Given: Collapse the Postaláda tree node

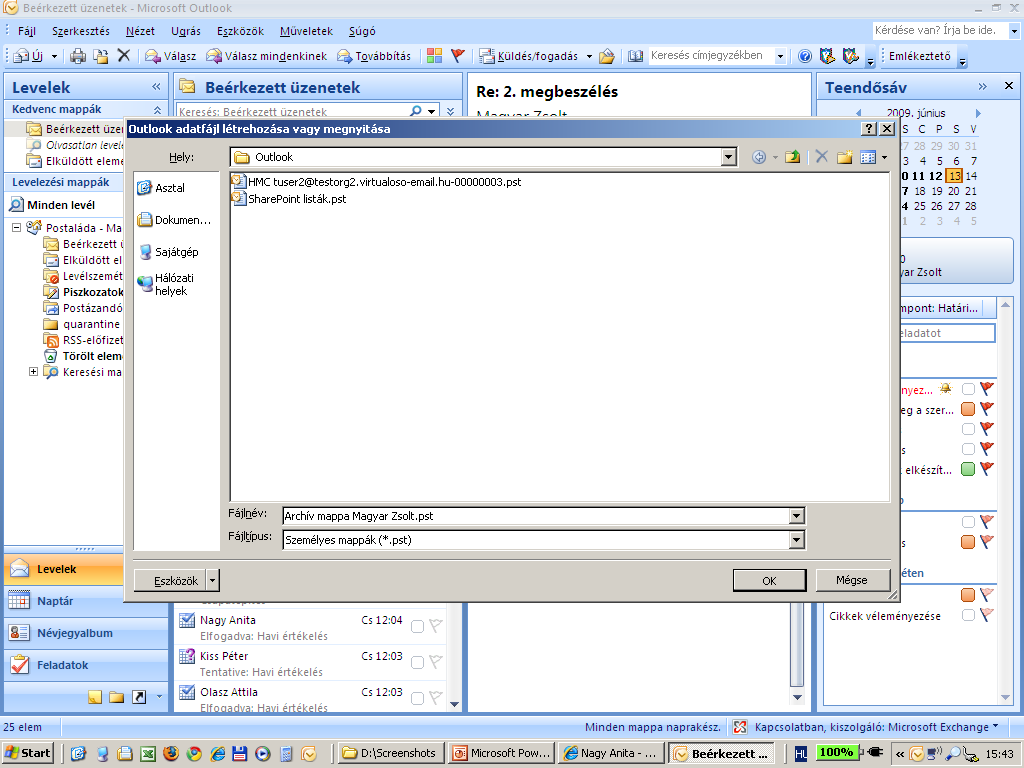Looking at the screenshot, I should (16, 227).
